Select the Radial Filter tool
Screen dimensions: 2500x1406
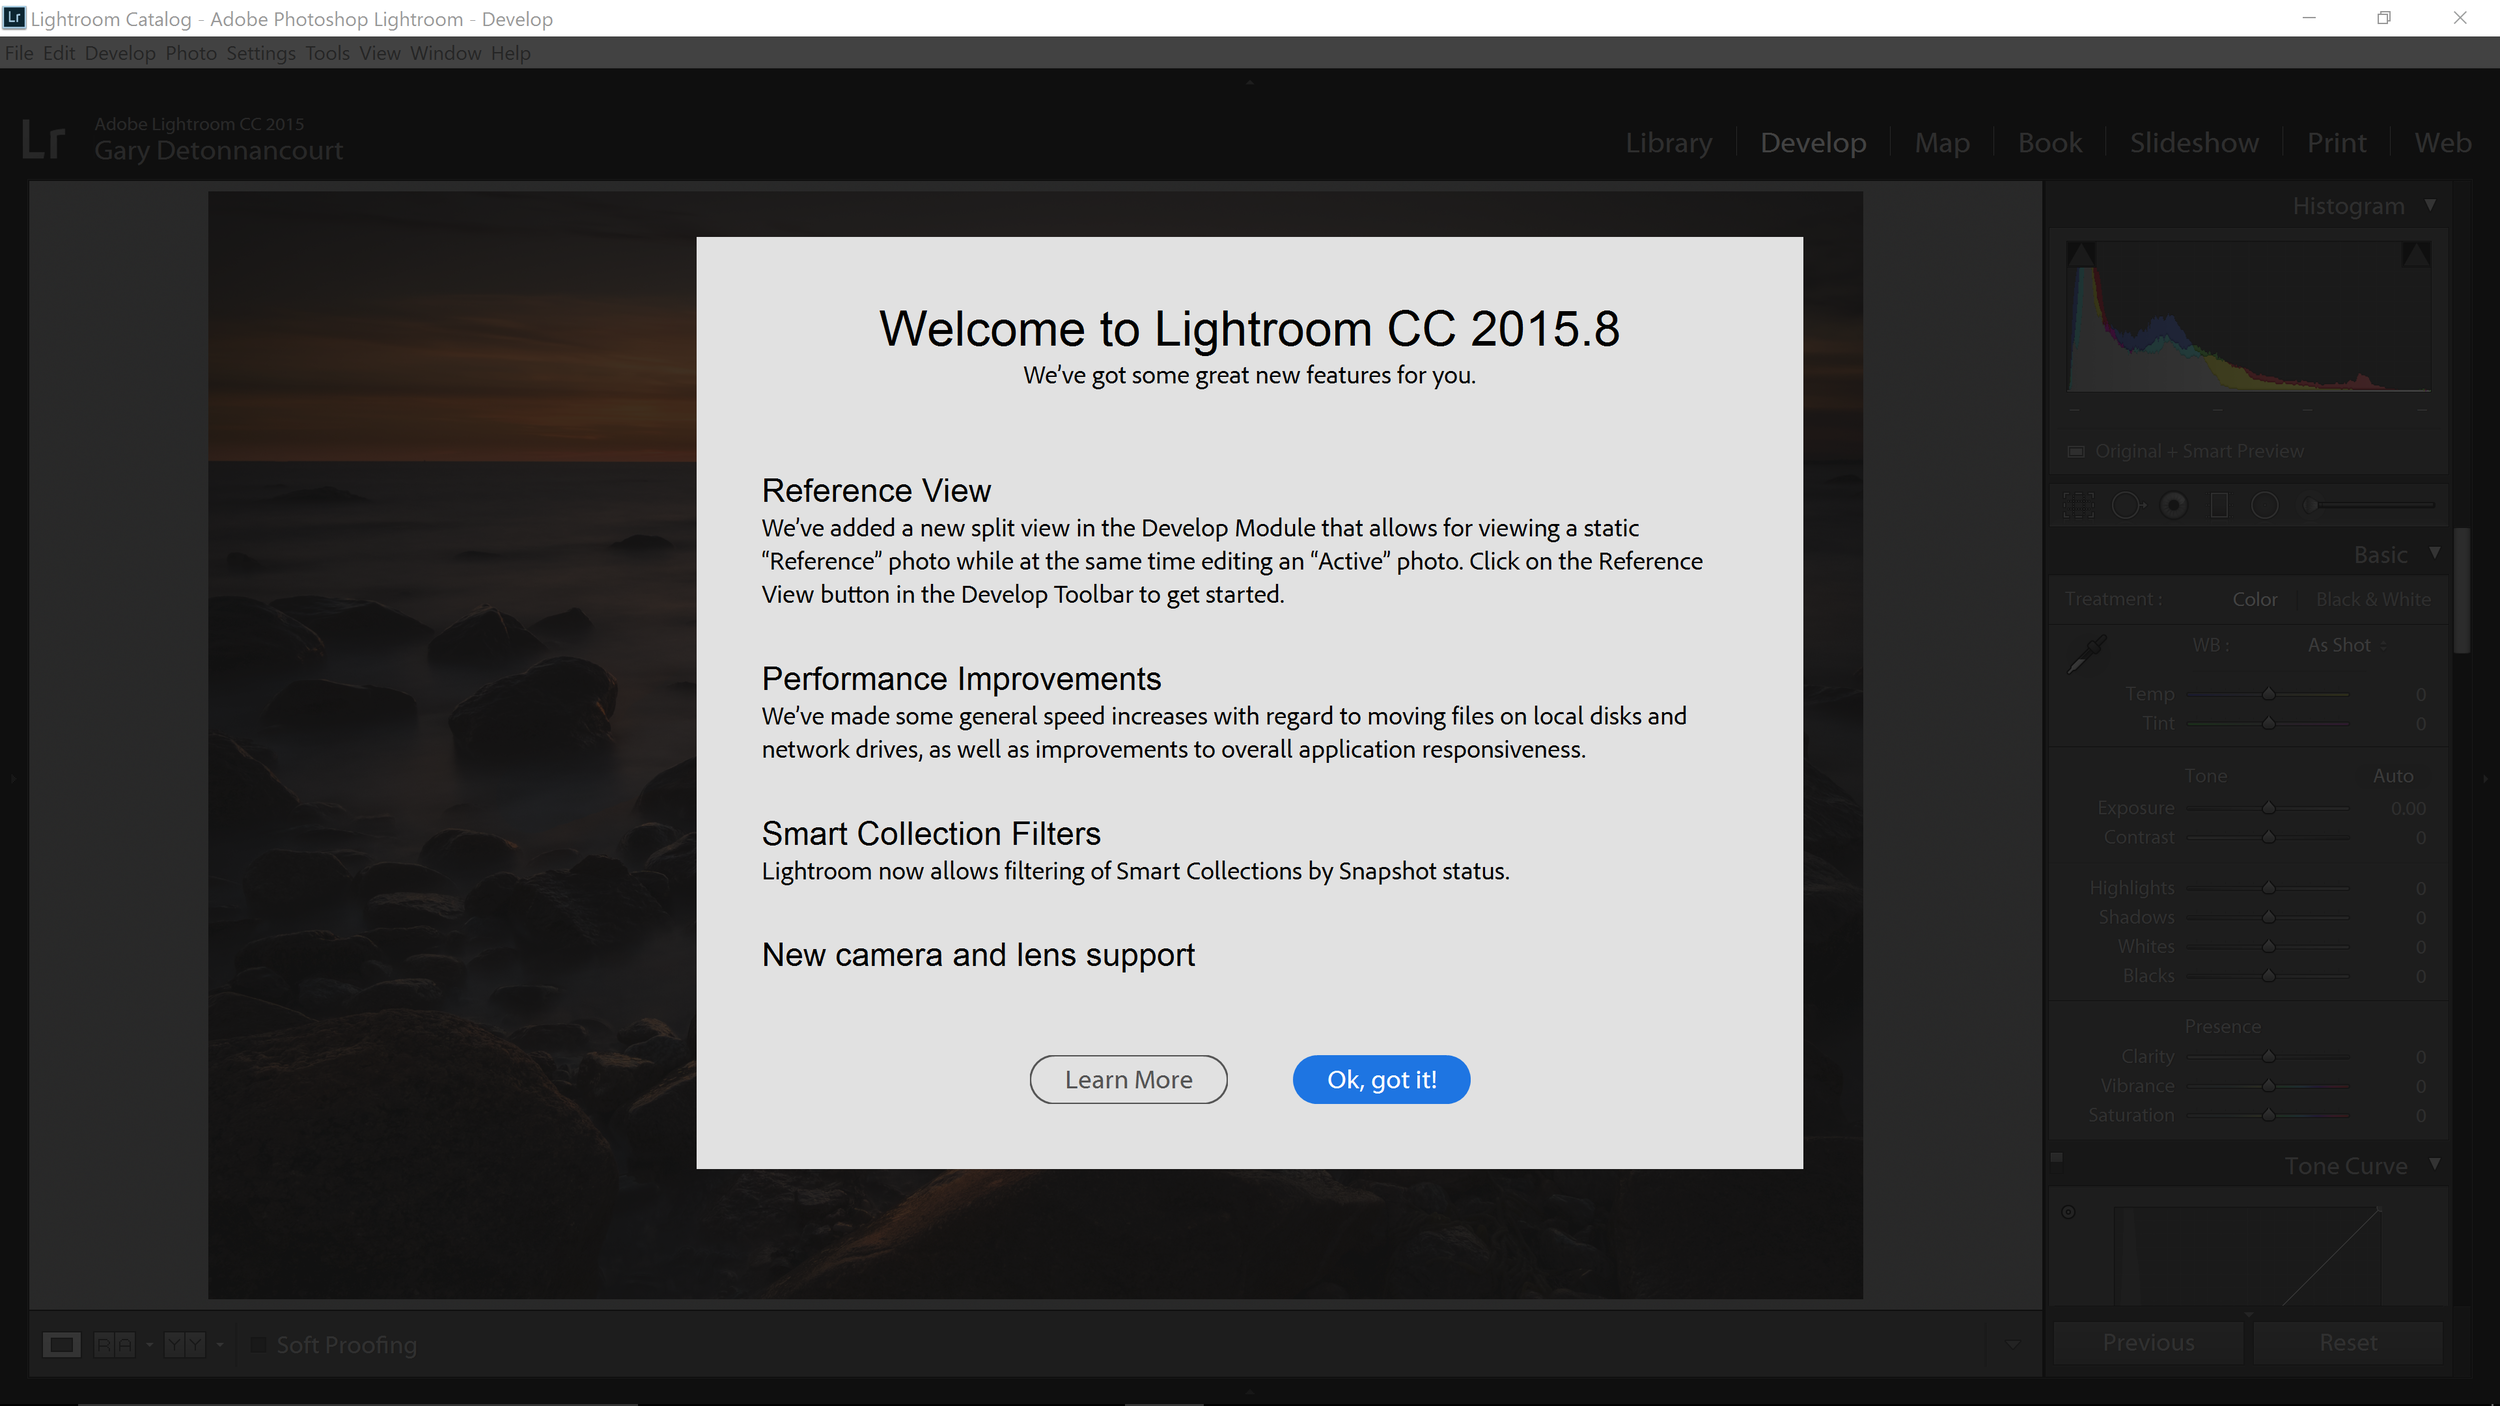click(2265, 506)
